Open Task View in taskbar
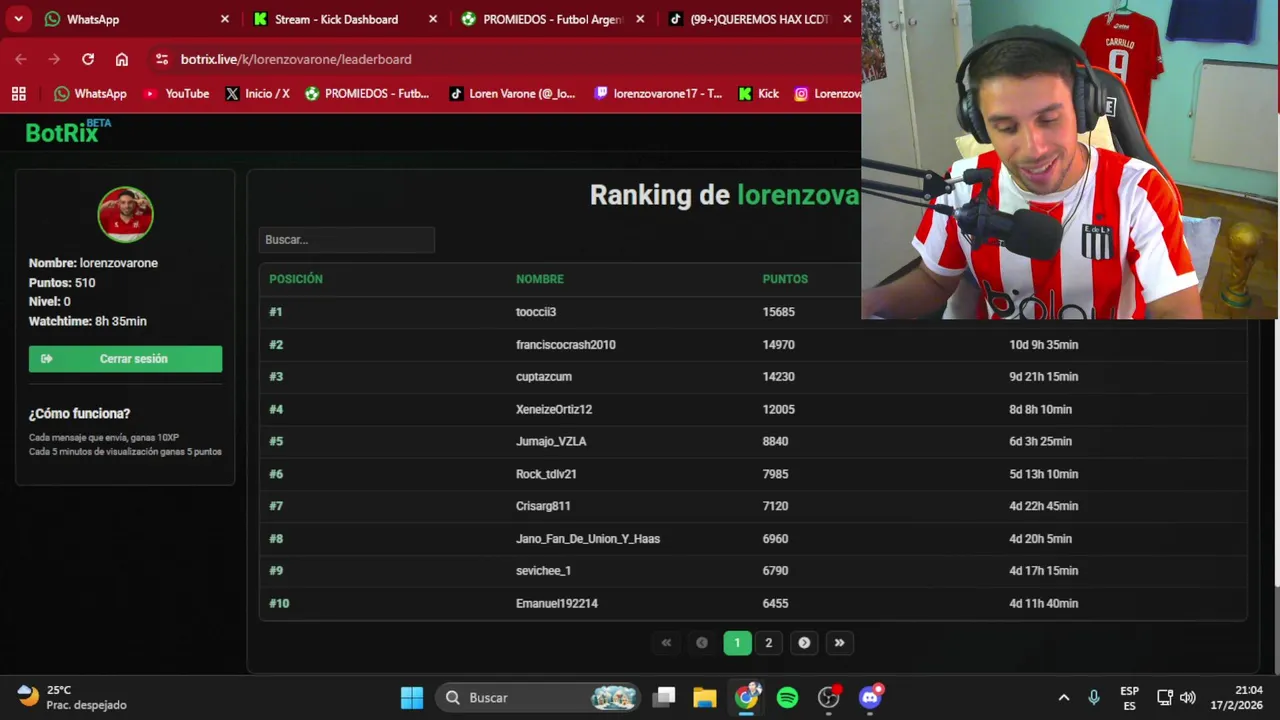This screenshot has width=1280, height=720. (665, 698)
